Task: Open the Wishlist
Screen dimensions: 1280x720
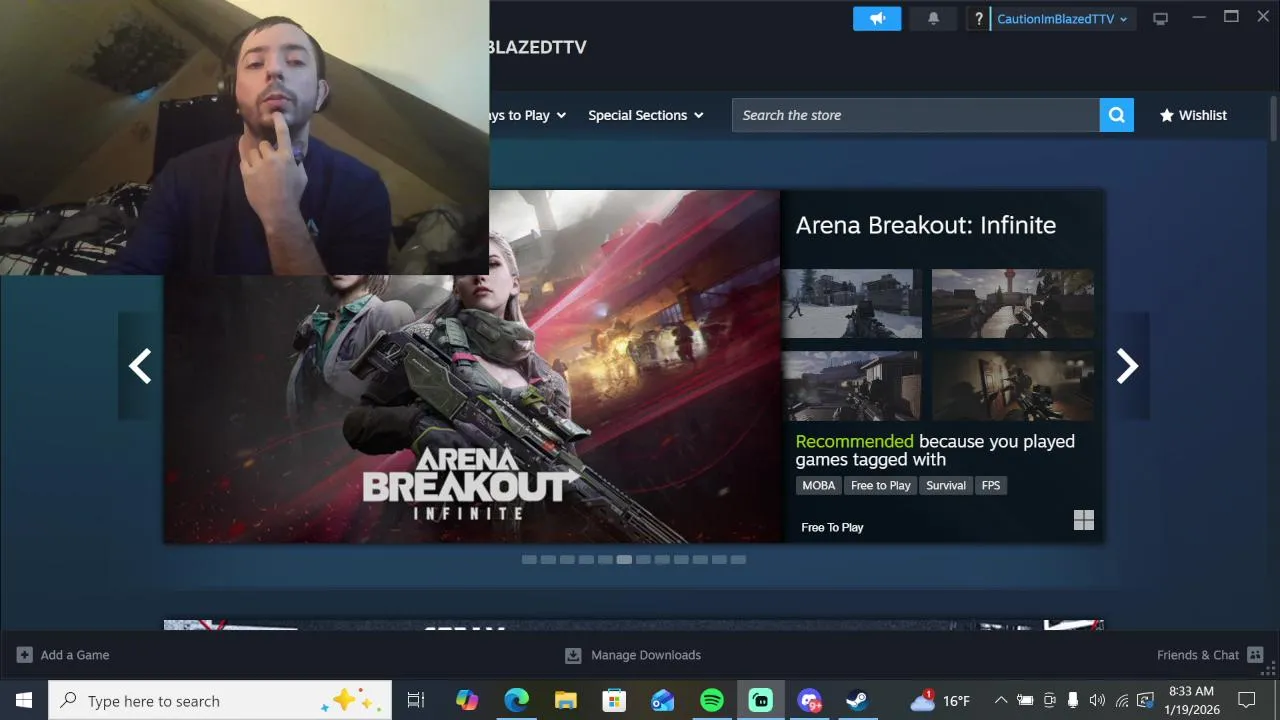Action: click(x=1193, y=115)
